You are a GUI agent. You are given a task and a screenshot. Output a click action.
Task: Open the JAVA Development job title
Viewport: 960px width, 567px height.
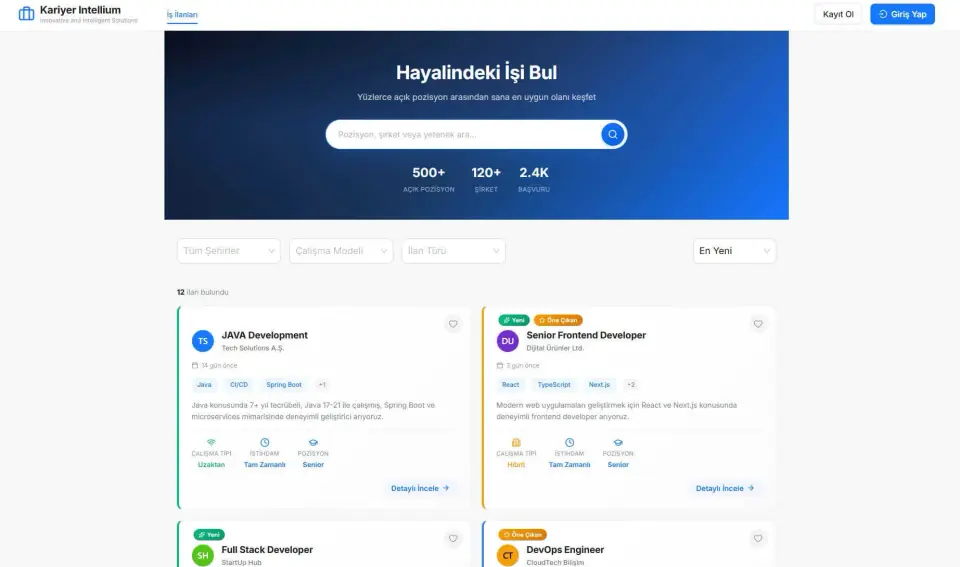(264, 335)
